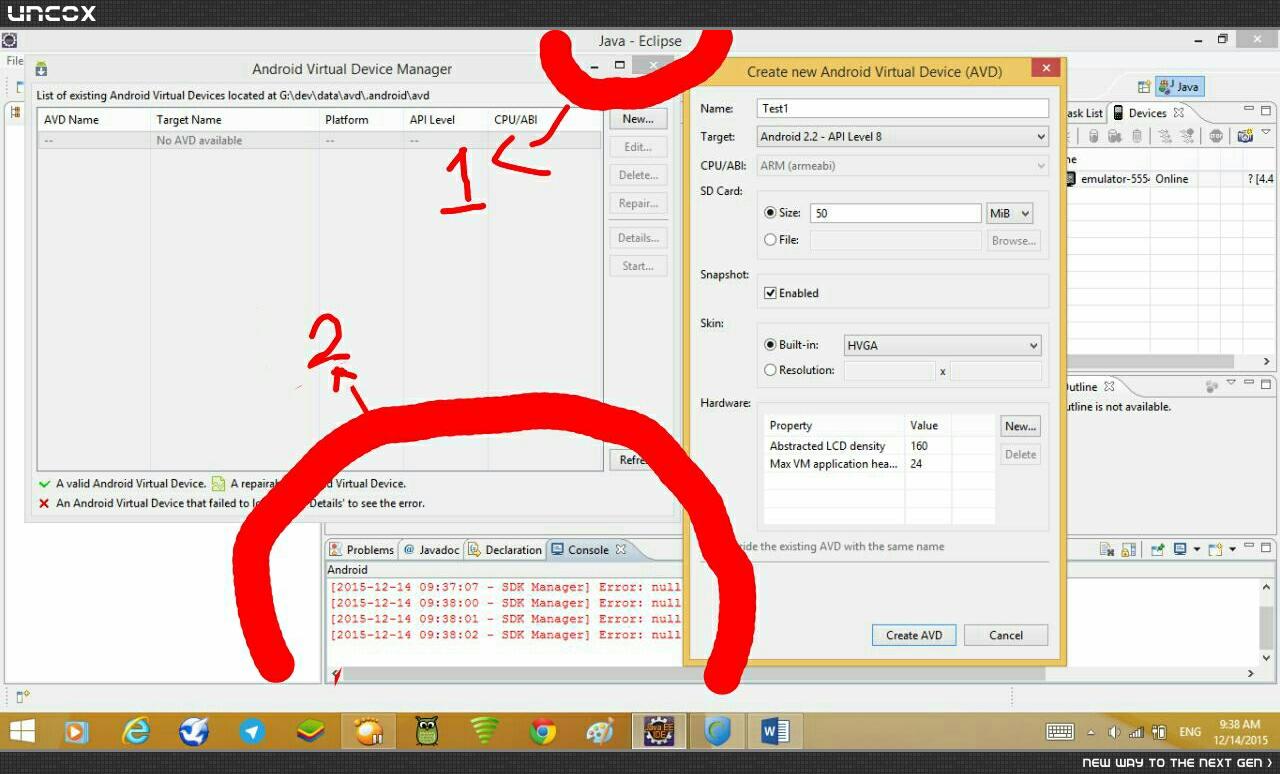Click the SD Card size field showing 50
This screenshot has width=1280, height=774.
tap(895, 213)
